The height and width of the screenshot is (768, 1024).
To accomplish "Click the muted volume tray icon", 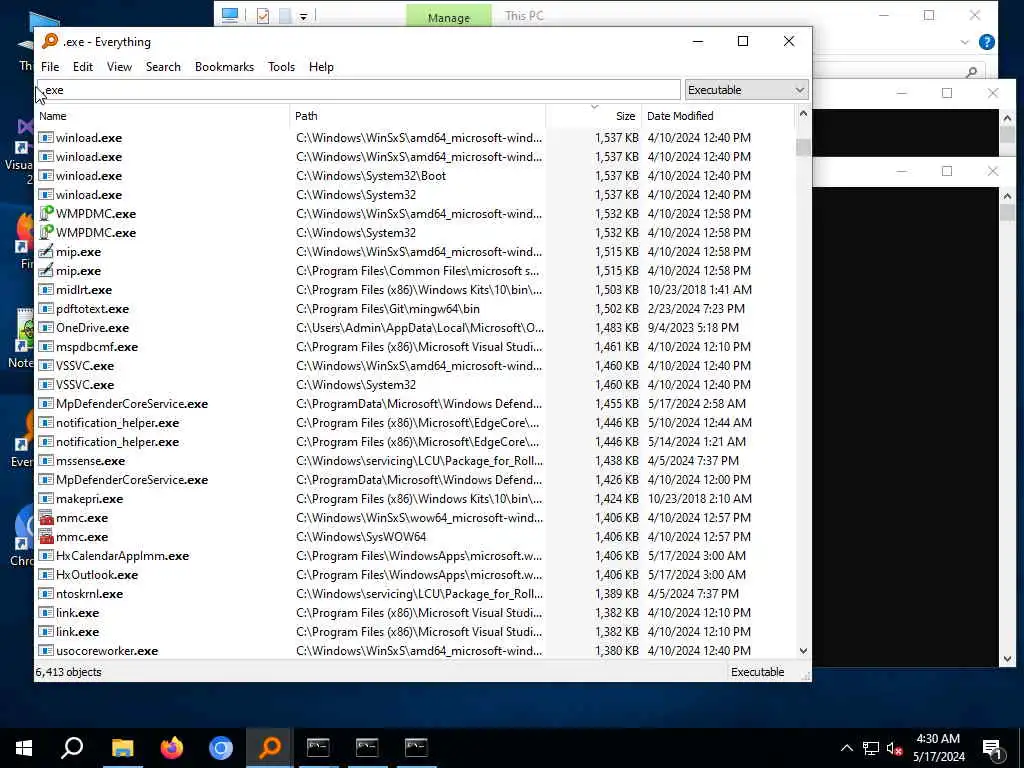I will [895, 748].
